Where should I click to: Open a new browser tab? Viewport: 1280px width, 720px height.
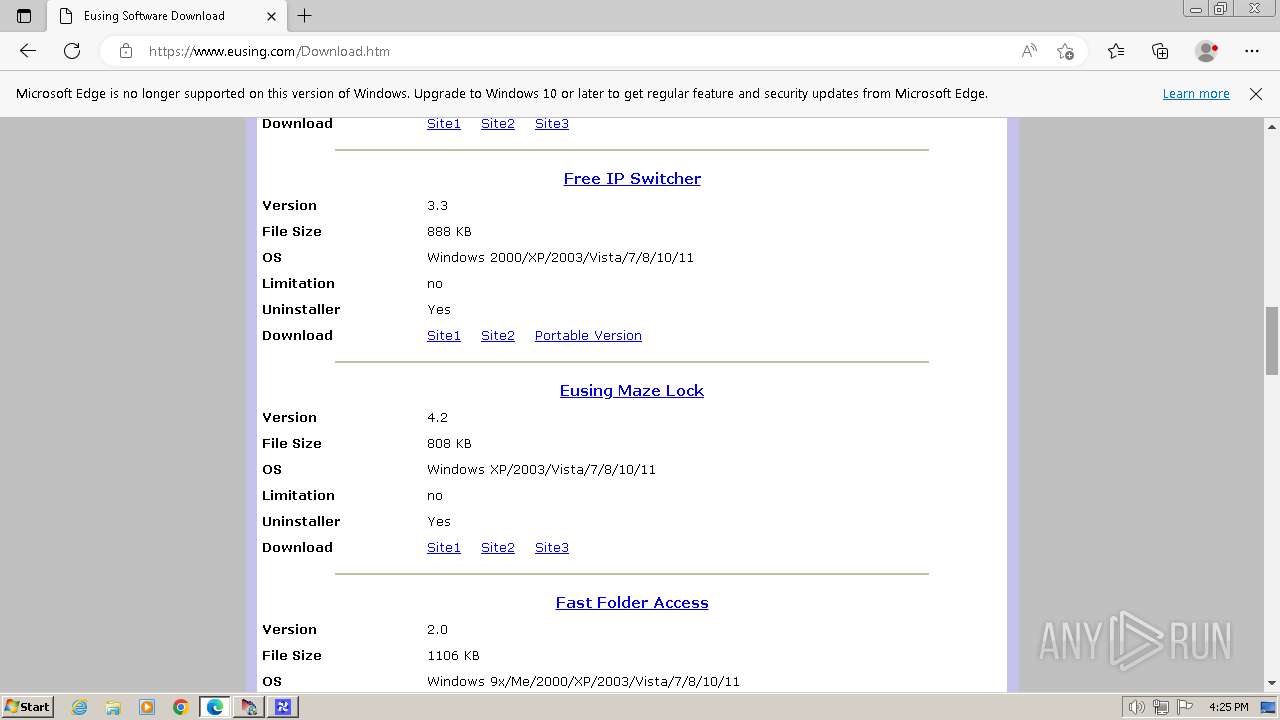[x=305, y=16]
